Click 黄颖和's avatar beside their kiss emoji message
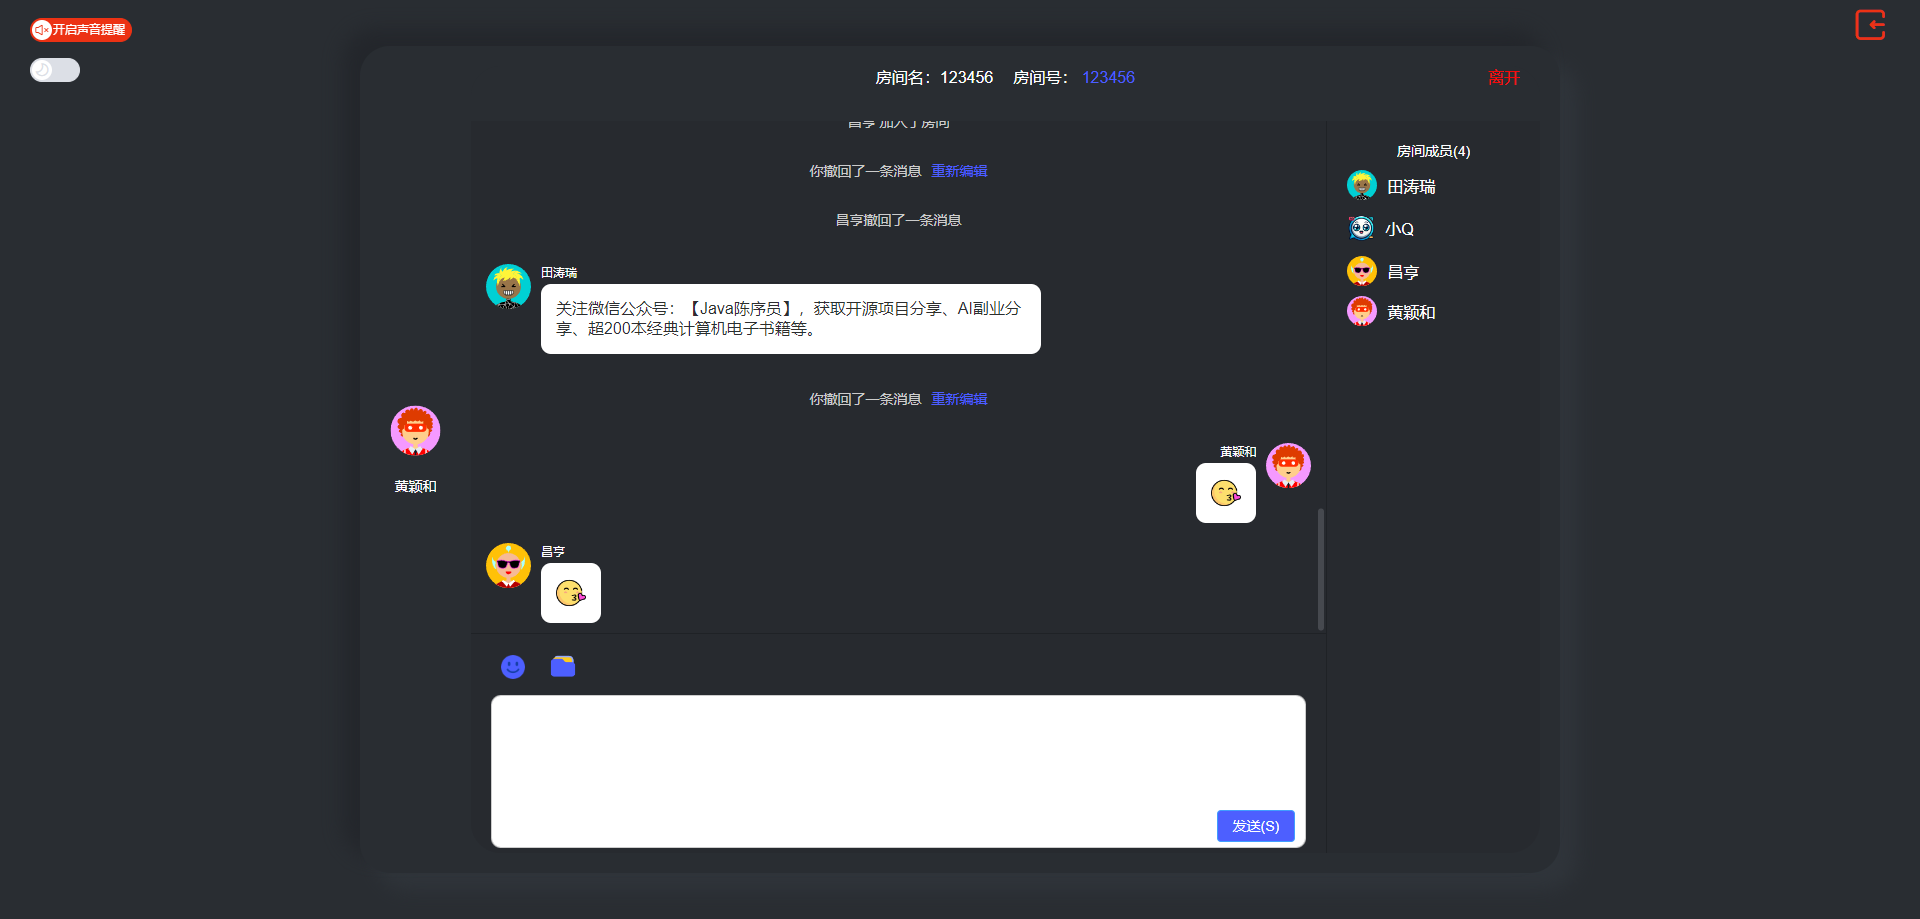1920x919 pixels. 1288,465
